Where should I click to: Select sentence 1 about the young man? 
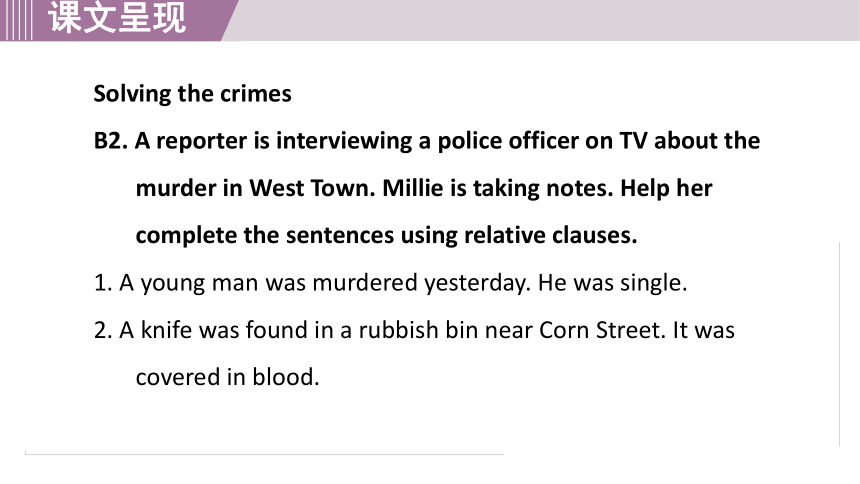pyautogui.click(x=391, y=283)
